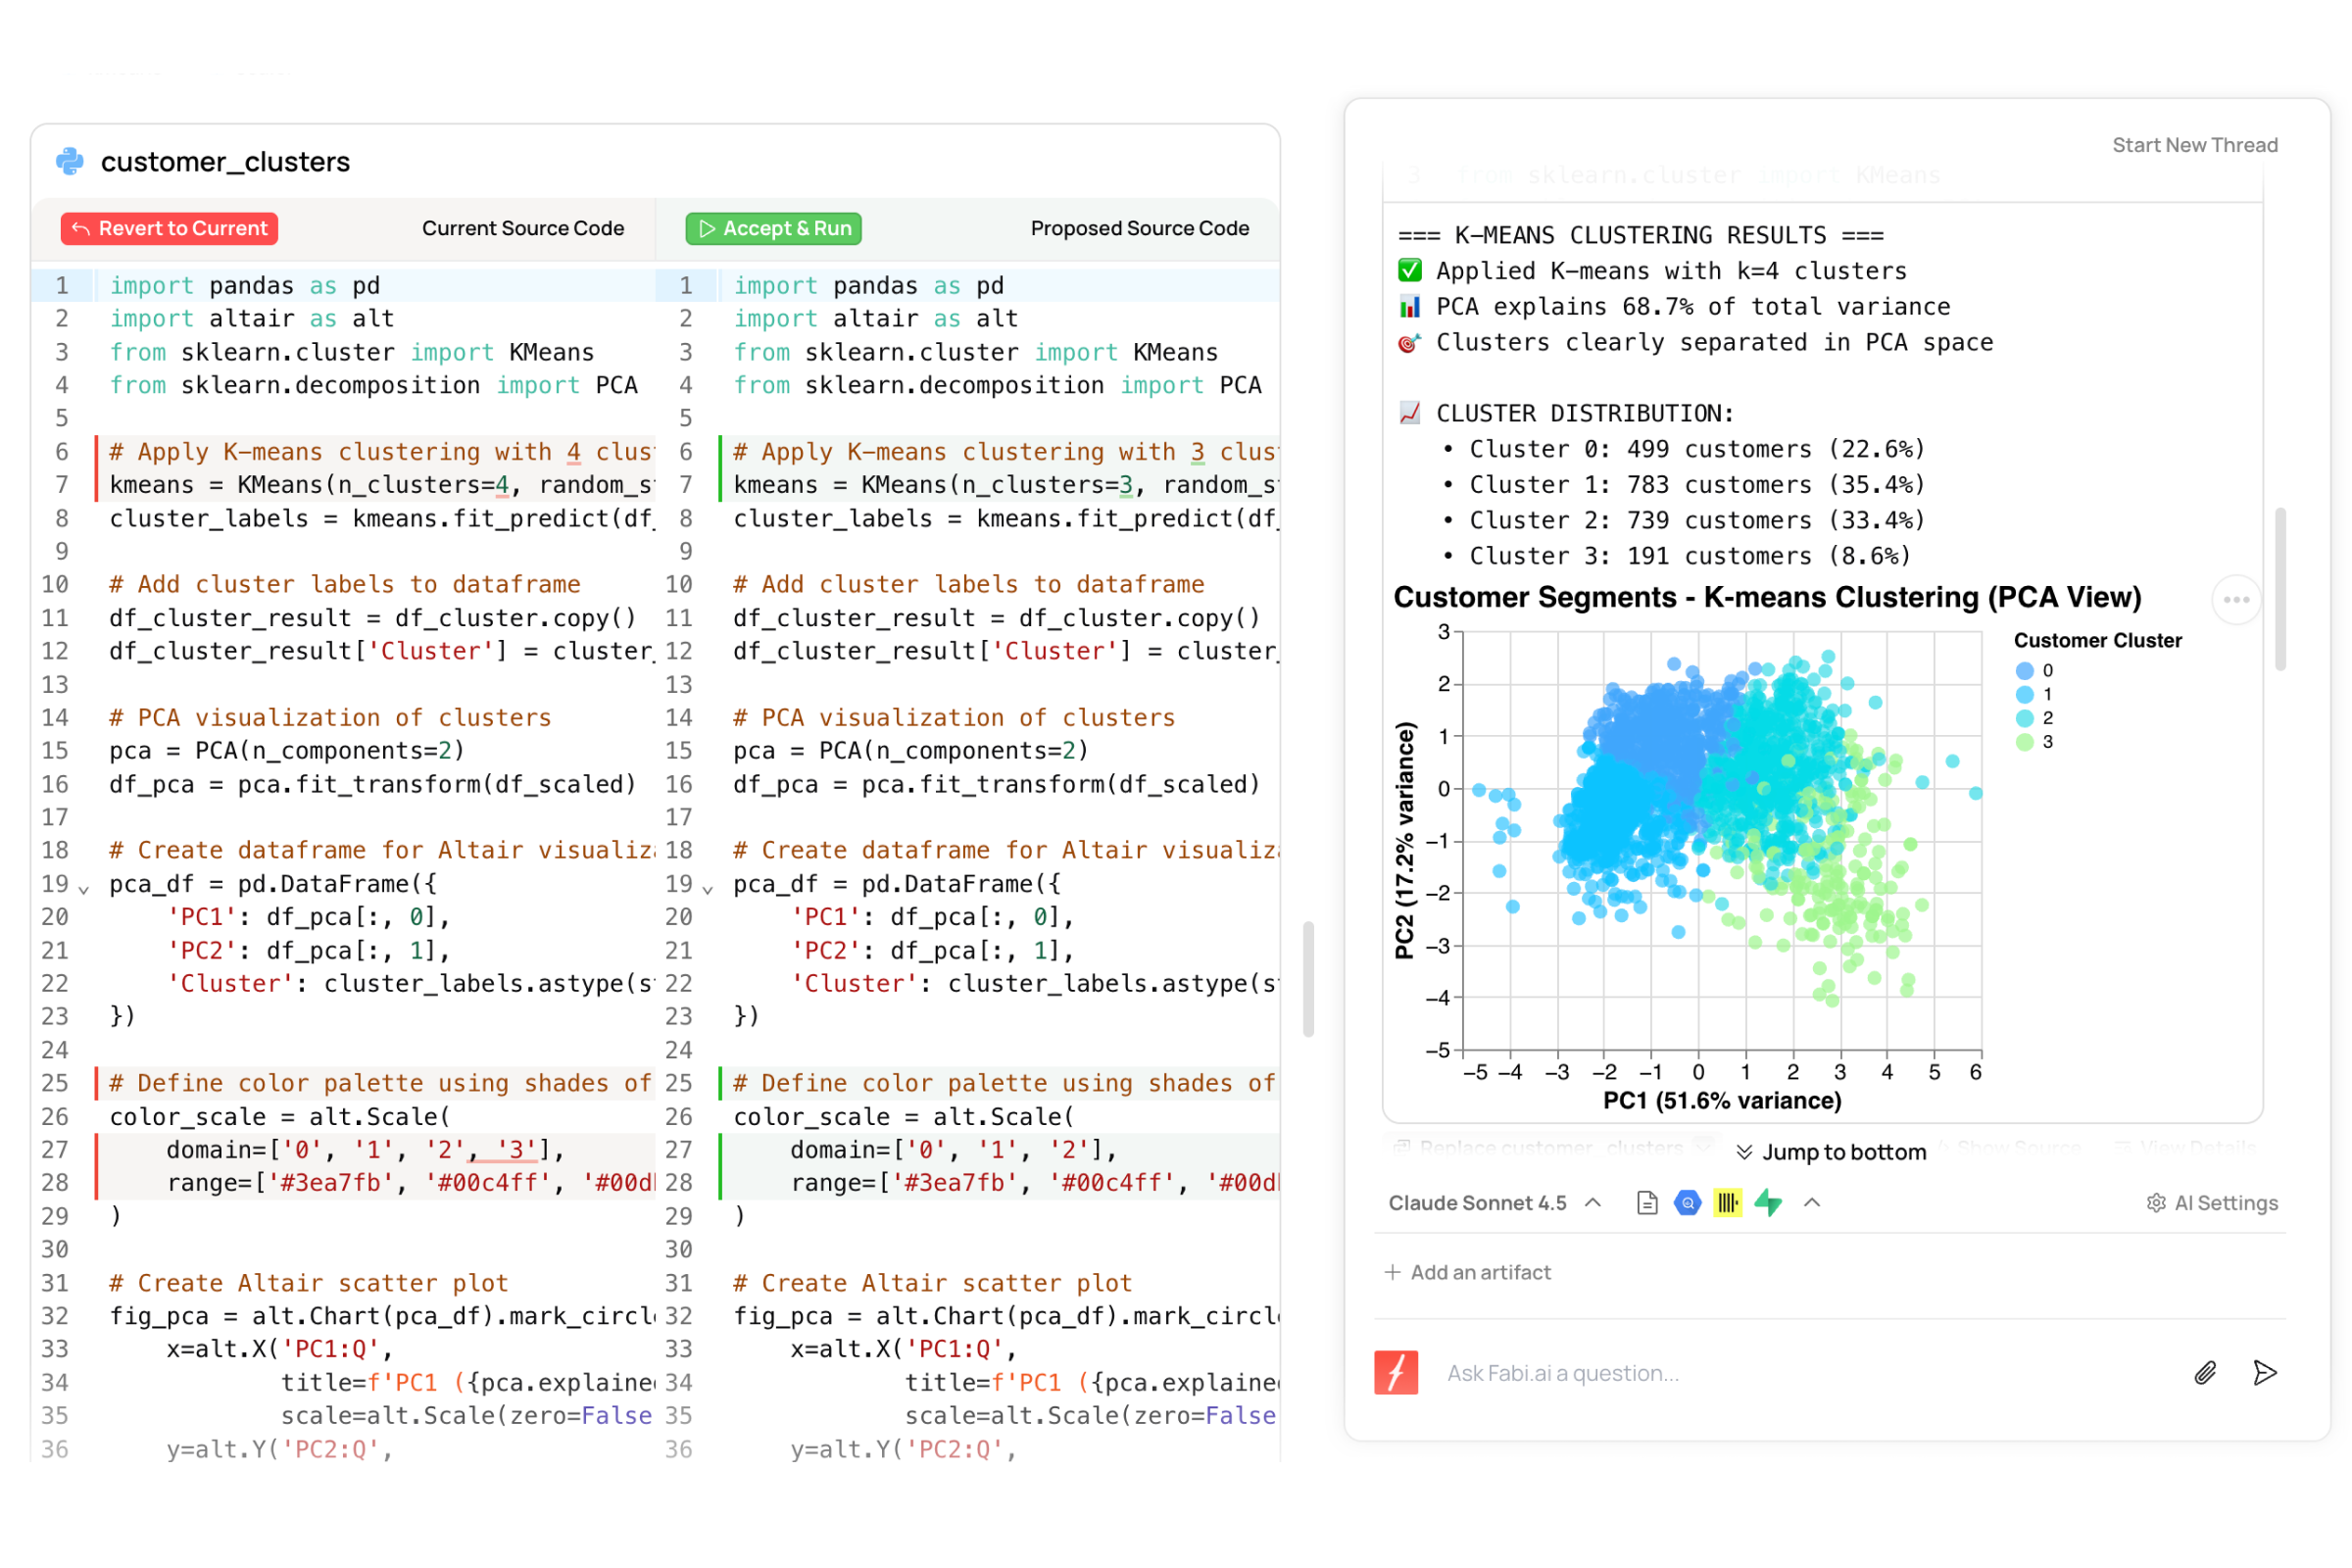Open the chart's three-dot options menu
2352x1568 pixels.
point(2236,600)
